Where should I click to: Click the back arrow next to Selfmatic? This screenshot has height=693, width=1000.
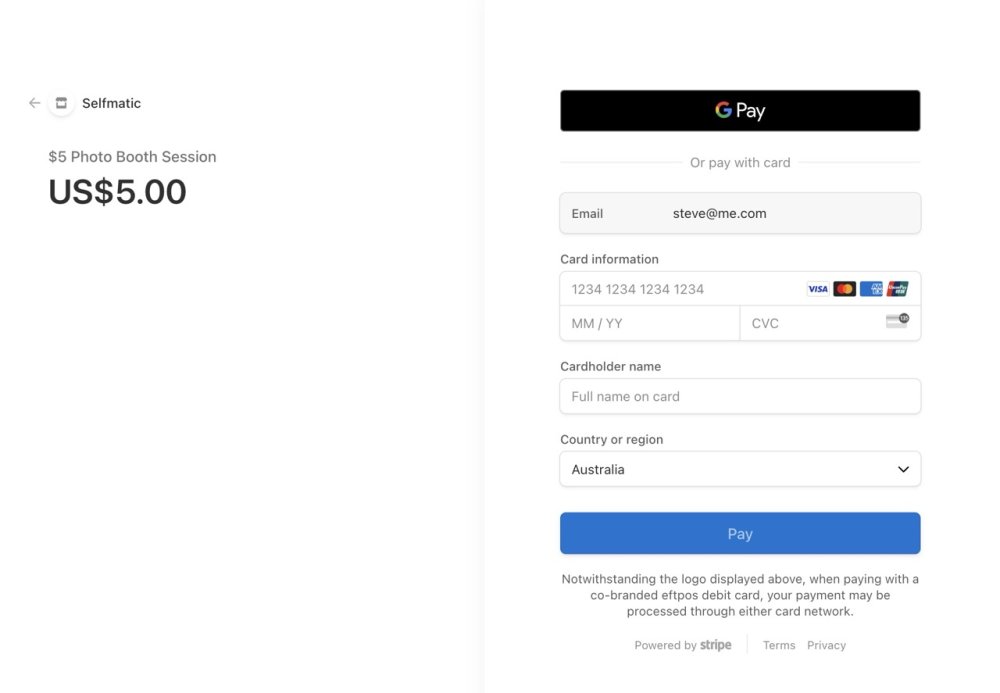35,103
